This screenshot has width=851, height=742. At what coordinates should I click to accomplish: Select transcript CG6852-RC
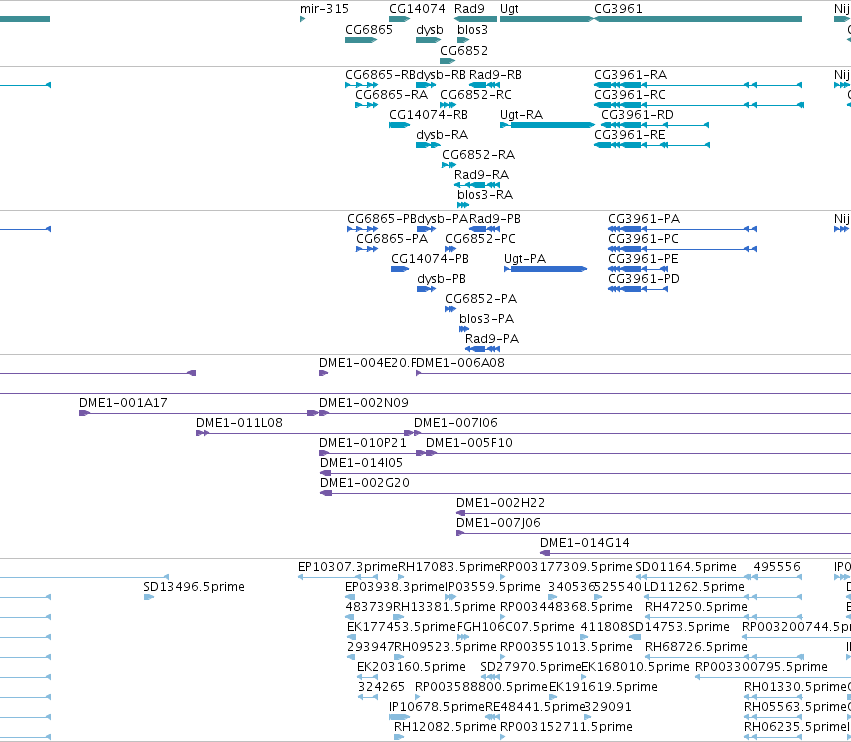point(448,105)
